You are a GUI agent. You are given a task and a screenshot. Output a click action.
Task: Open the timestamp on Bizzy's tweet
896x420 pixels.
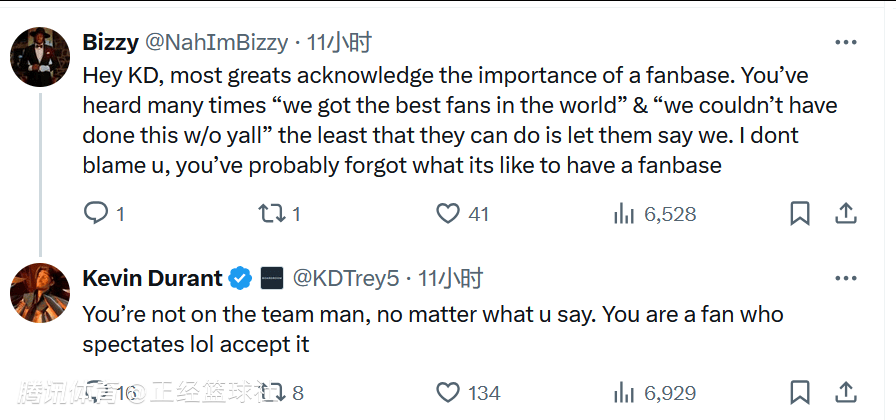(x=340, y=42)
